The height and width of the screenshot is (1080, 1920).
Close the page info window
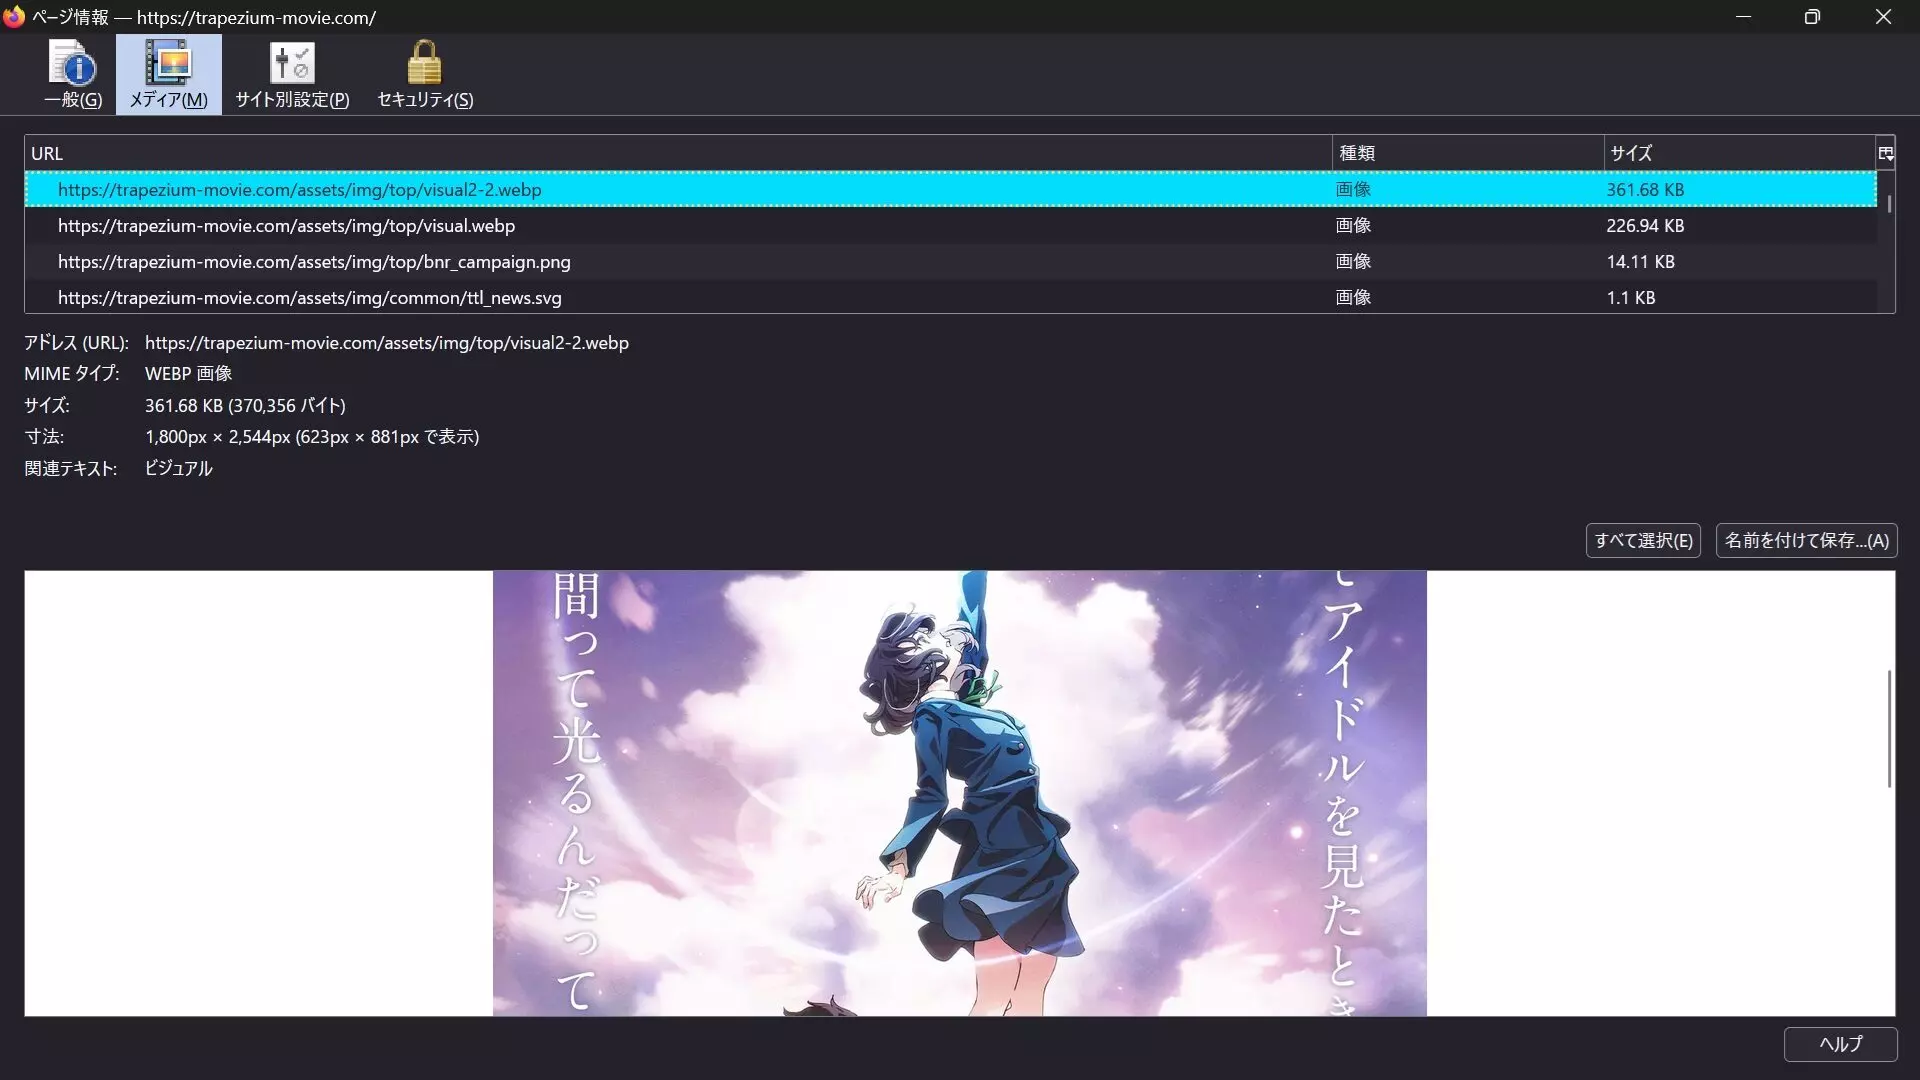(x=1883, y=17)
